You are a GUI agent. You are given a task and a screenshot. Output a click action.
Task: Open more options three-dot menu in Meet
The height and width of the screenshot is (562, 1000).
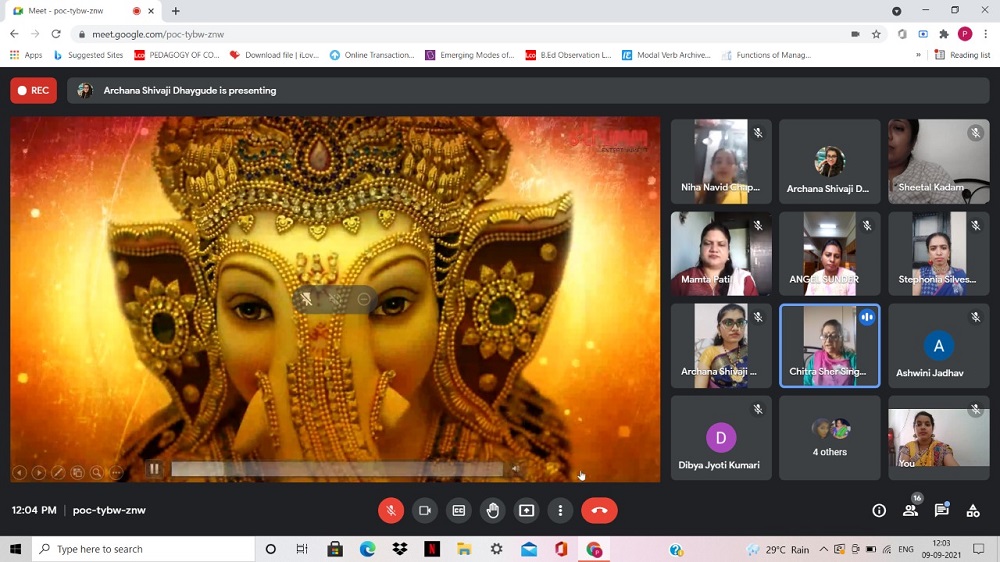[560, 510]
